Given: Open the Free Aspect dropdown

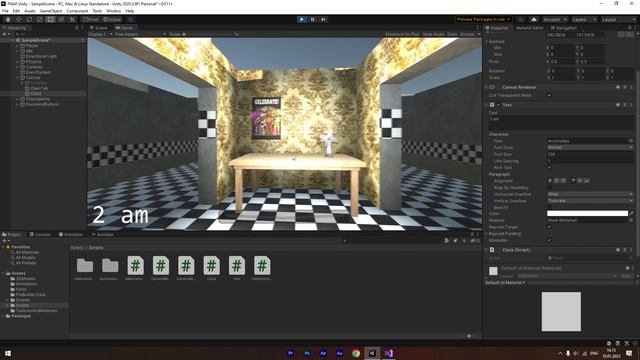Looking at the screenshot, I should click(x=140, y=34).
